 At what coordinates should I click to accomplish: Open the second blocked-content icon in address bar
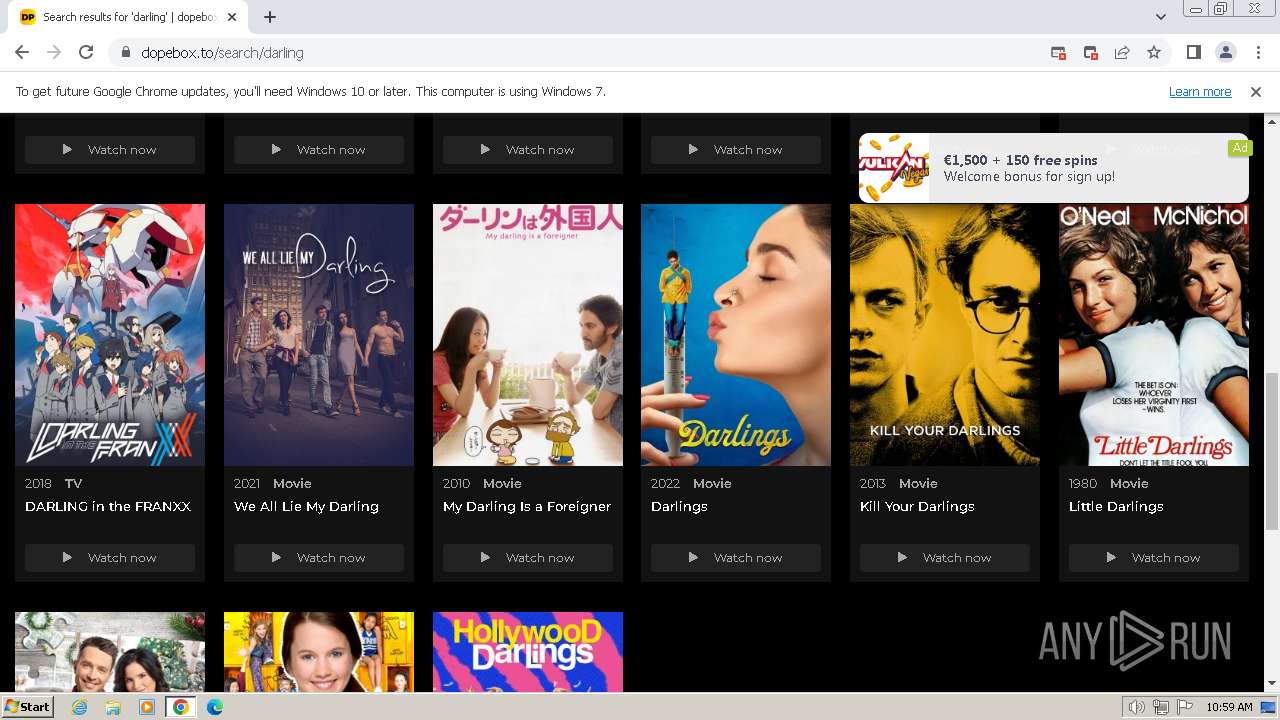tap(1091, 53)
